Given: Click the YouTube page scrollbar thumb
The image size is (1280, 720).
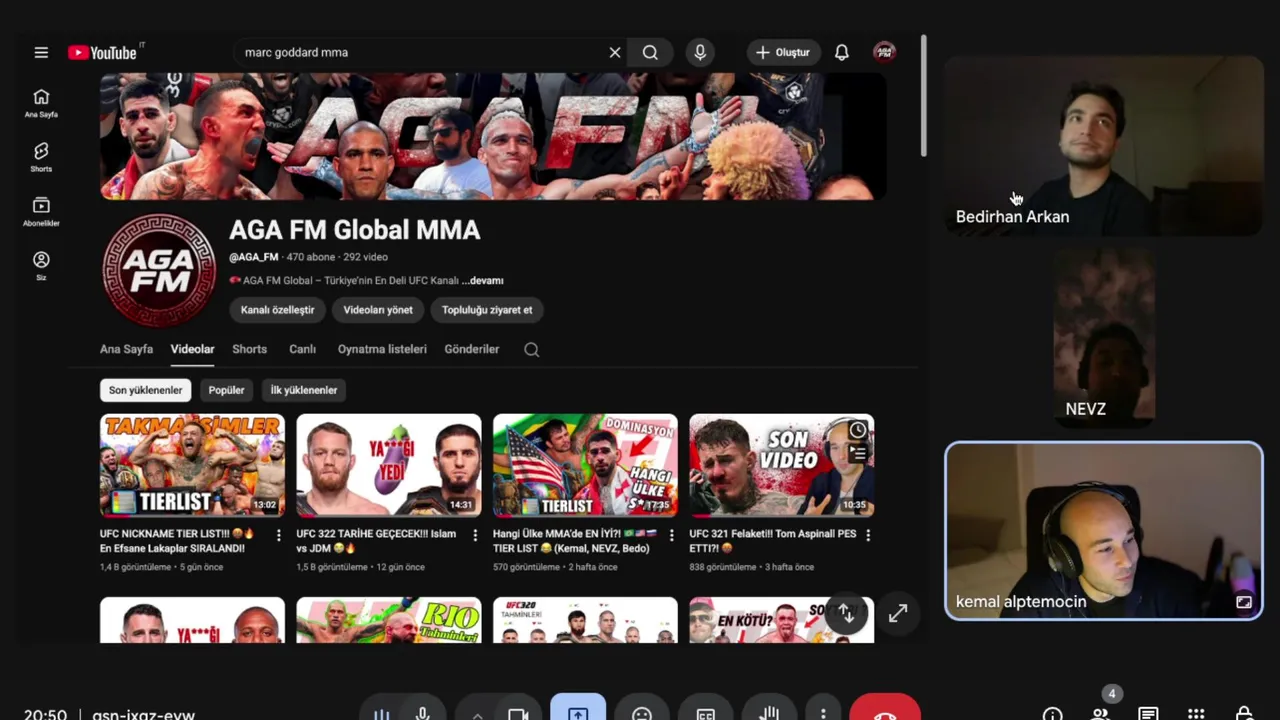Looking at the screenshot, I should pos(924,96).
